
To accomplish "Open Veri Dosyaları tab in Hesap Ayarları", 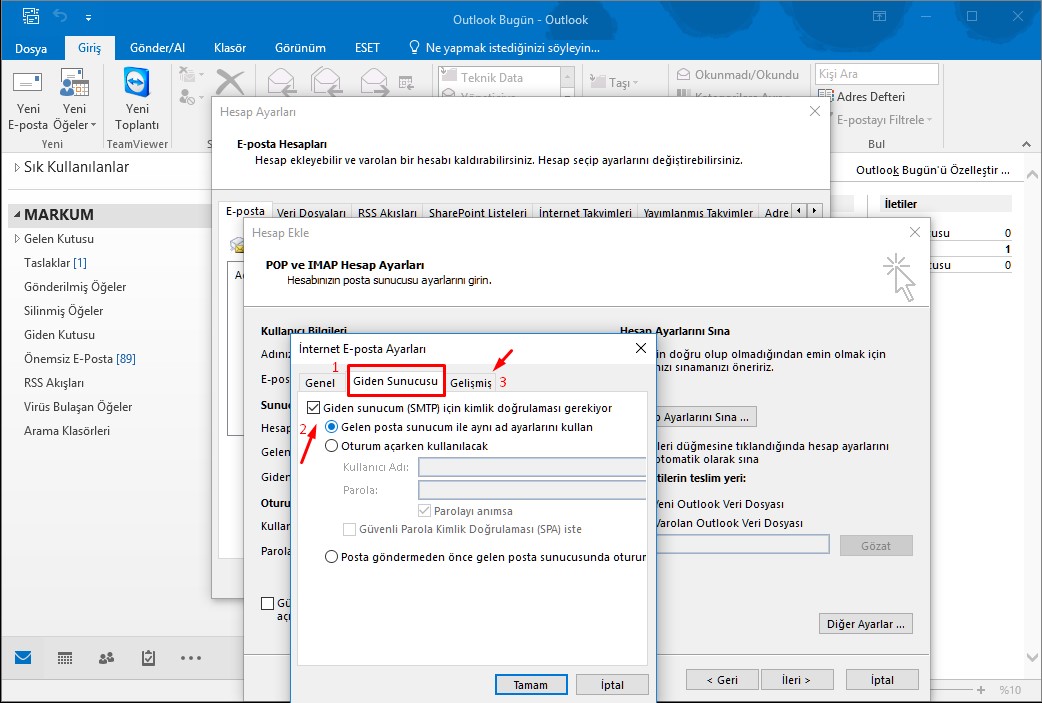I will pyautogui.click(x=311, y=213).
